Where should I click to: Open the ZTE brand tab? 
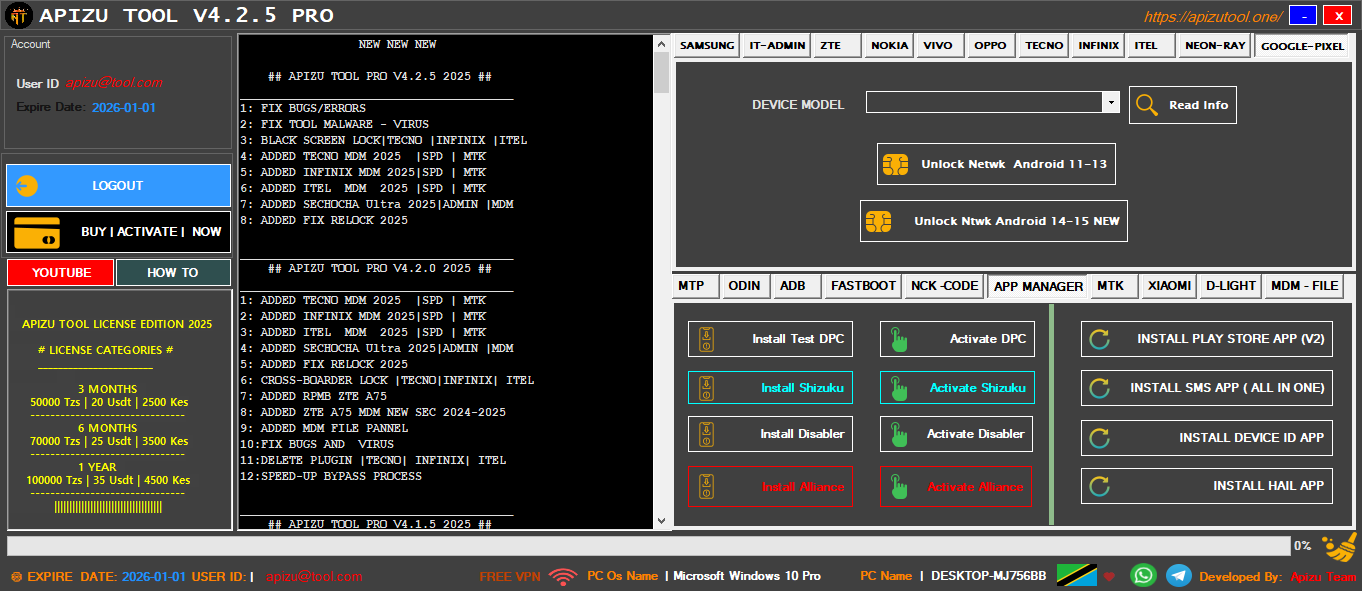pyautogui.click(x=836, y=46)
